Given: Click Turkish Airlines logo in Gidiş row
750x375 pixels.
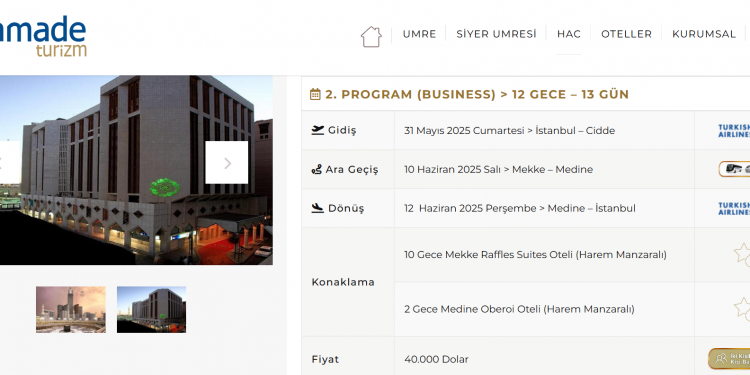Looking at the screenshot, I should (734, 130).
